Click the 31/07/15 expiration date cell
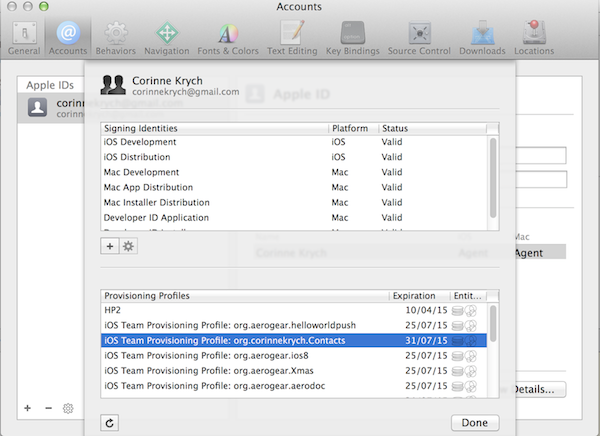The height and width of the screenshot is (436, 600). pyautogui.click(x=426, y=340)
